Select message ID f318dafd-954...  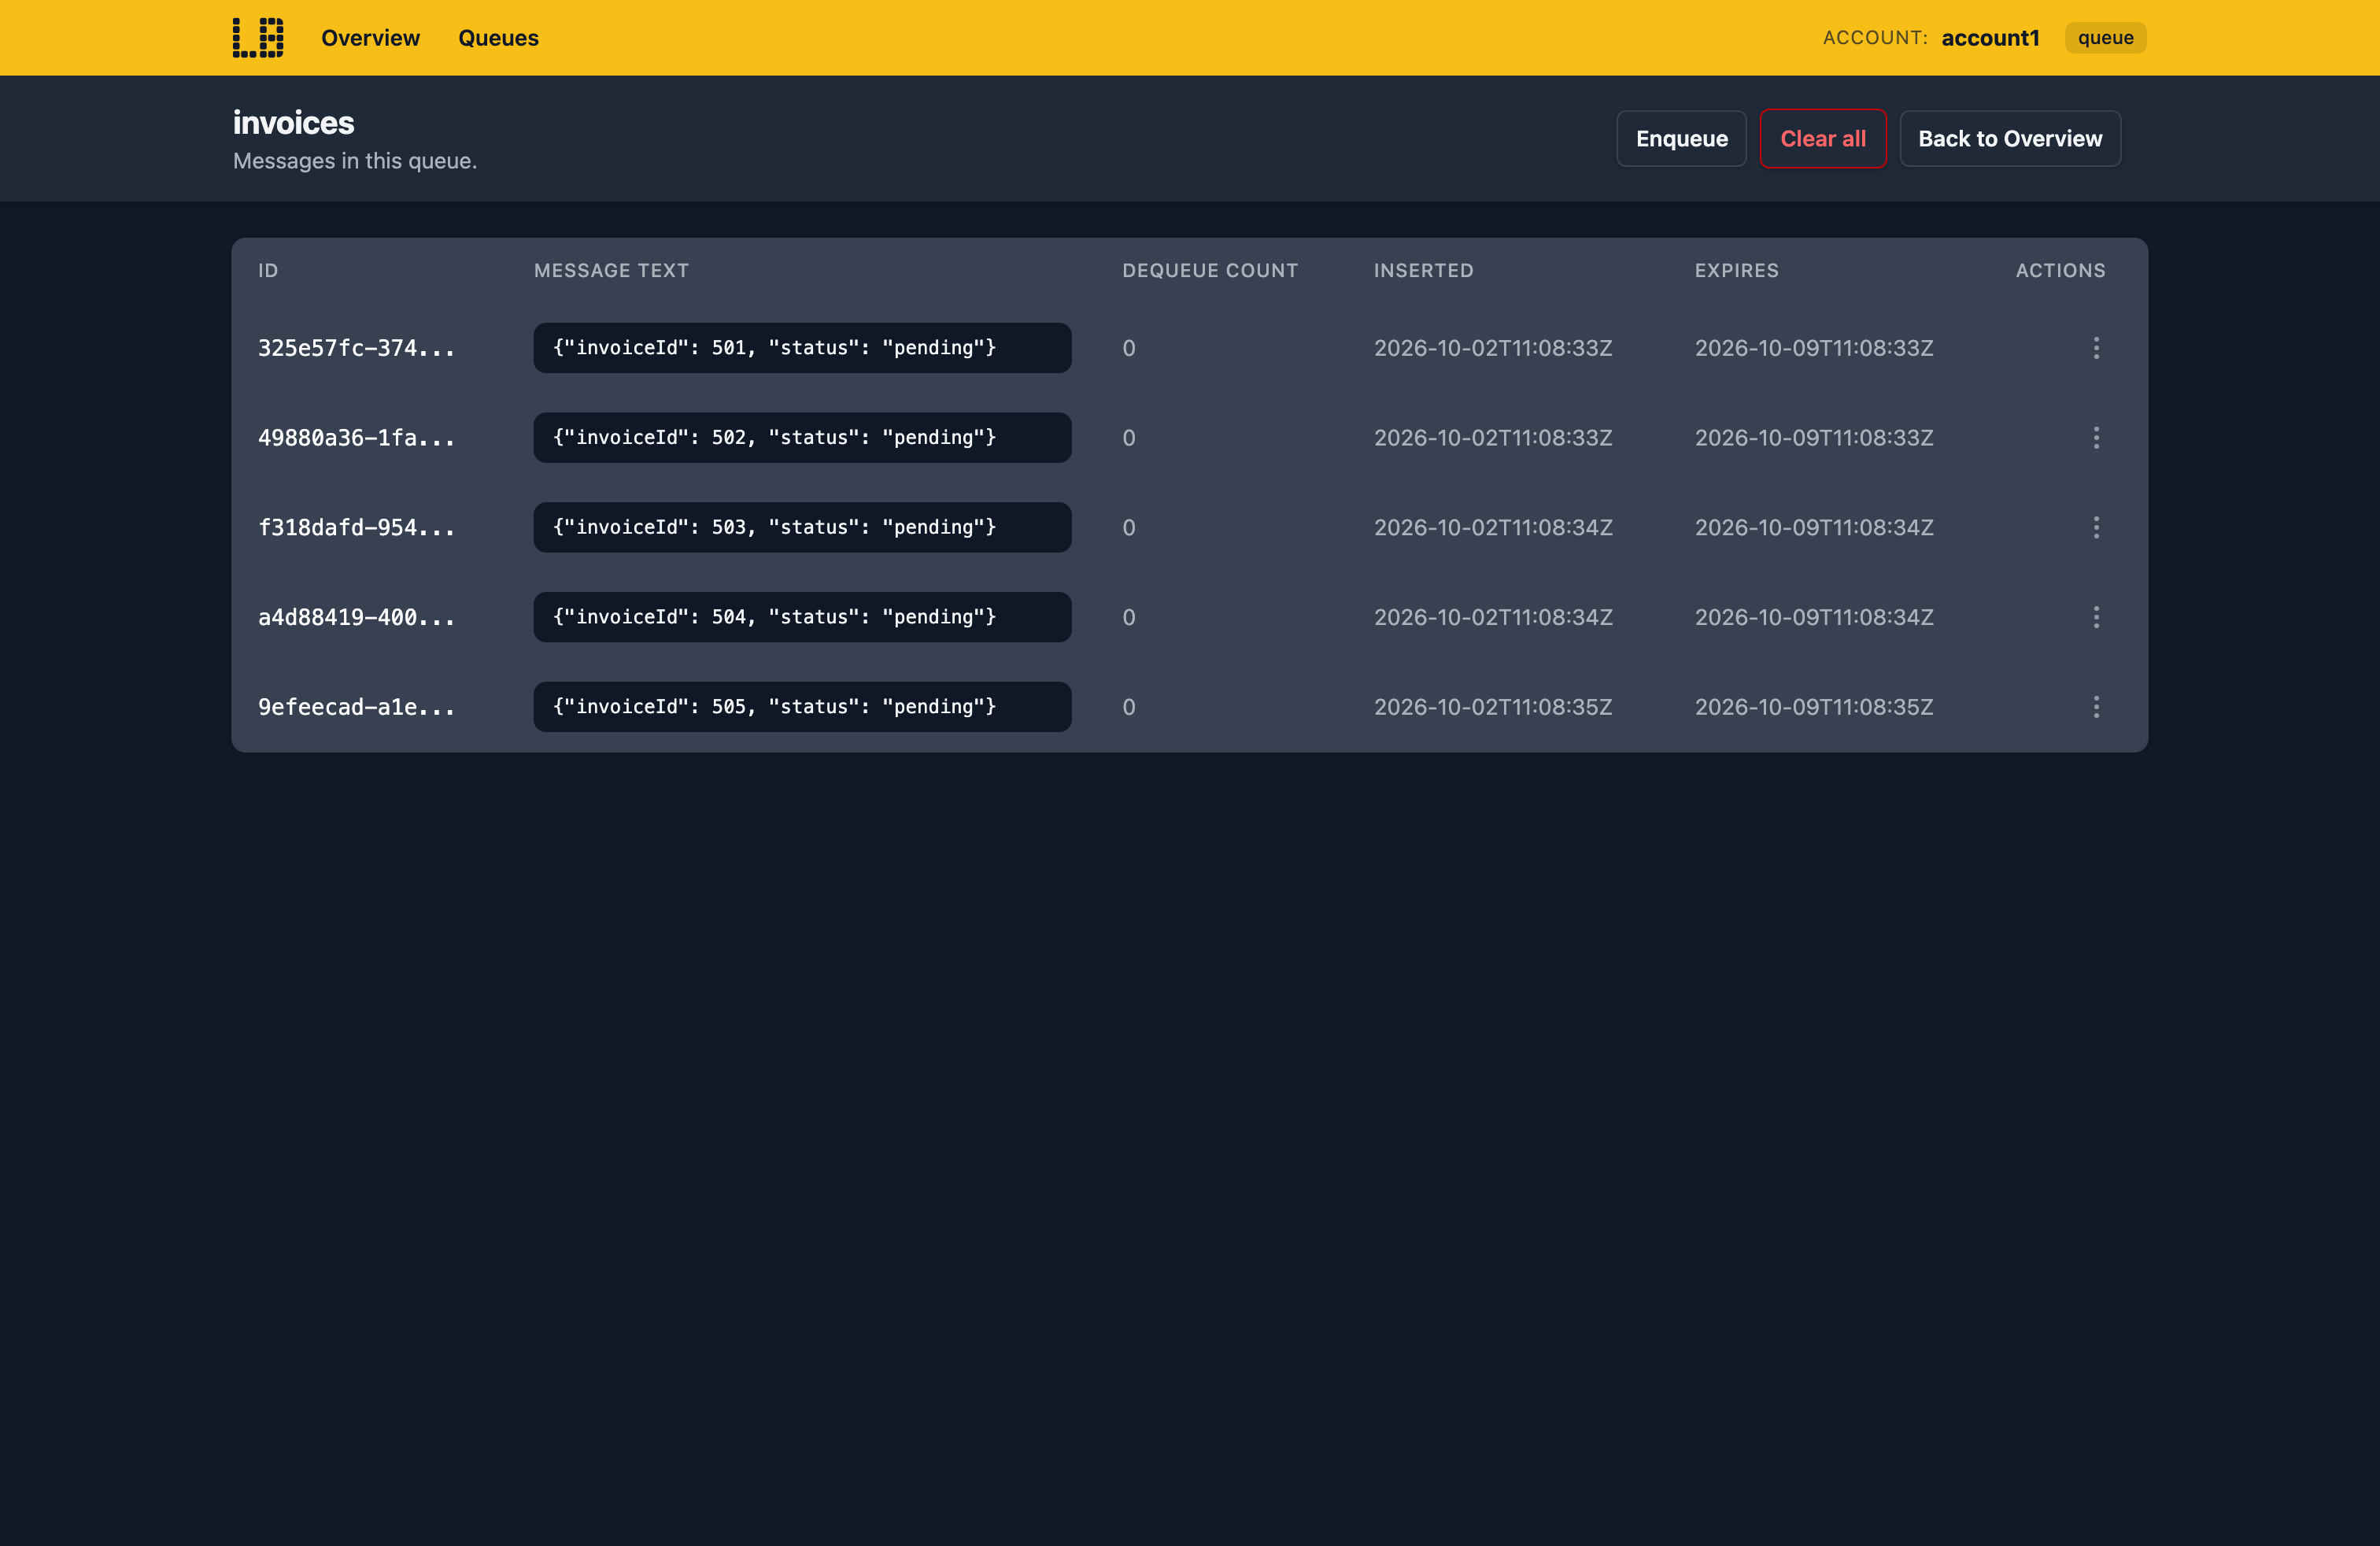[x=356, y=527]
